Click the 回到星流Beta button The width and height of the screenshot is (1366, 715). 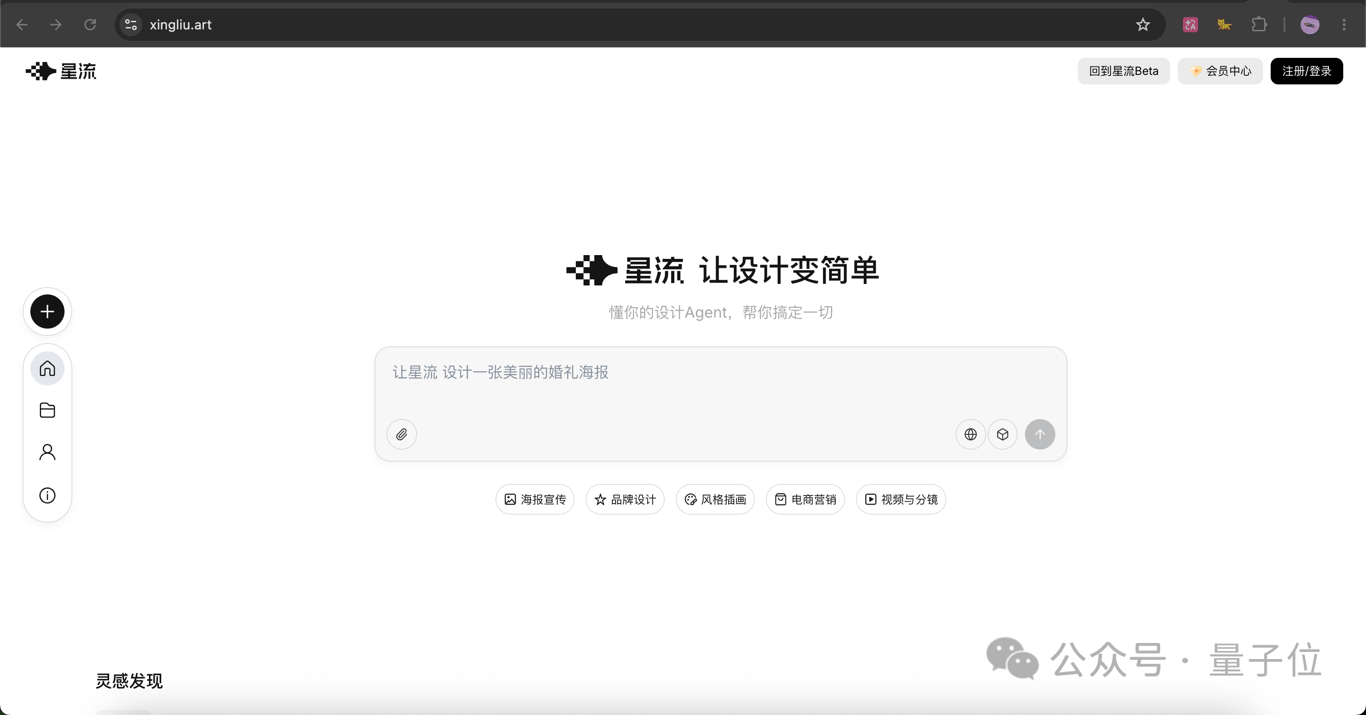tap(1124, 71)
